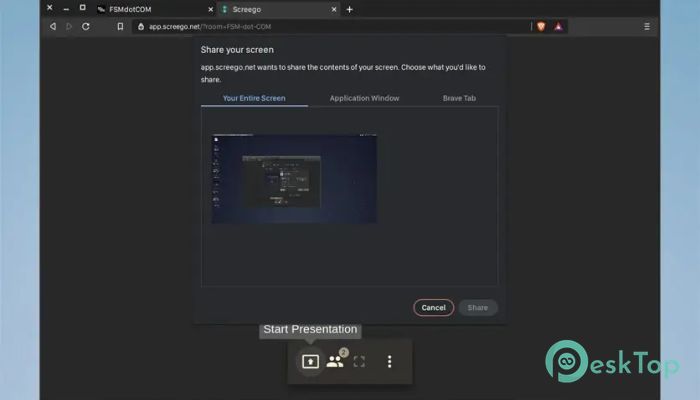Image resolution: width=700 pixels, height=400 pixels.
Task: Select the entire screen preview thumbnail
Action: coord(294,179)
